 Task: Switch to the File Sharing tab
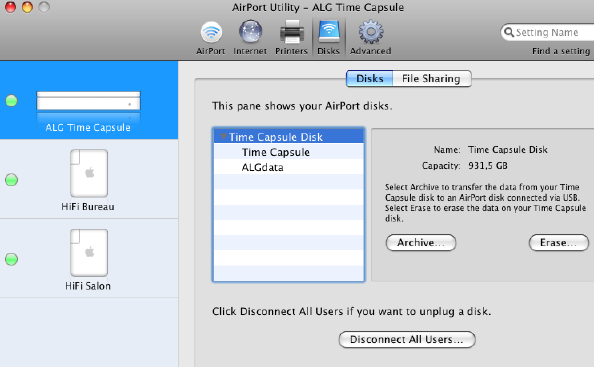(431, 78)
